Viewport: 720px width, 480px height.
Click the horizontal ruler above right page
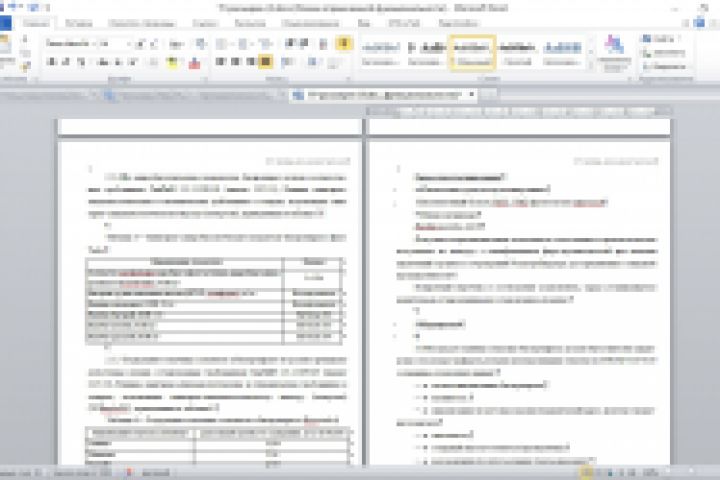[519, 111]
